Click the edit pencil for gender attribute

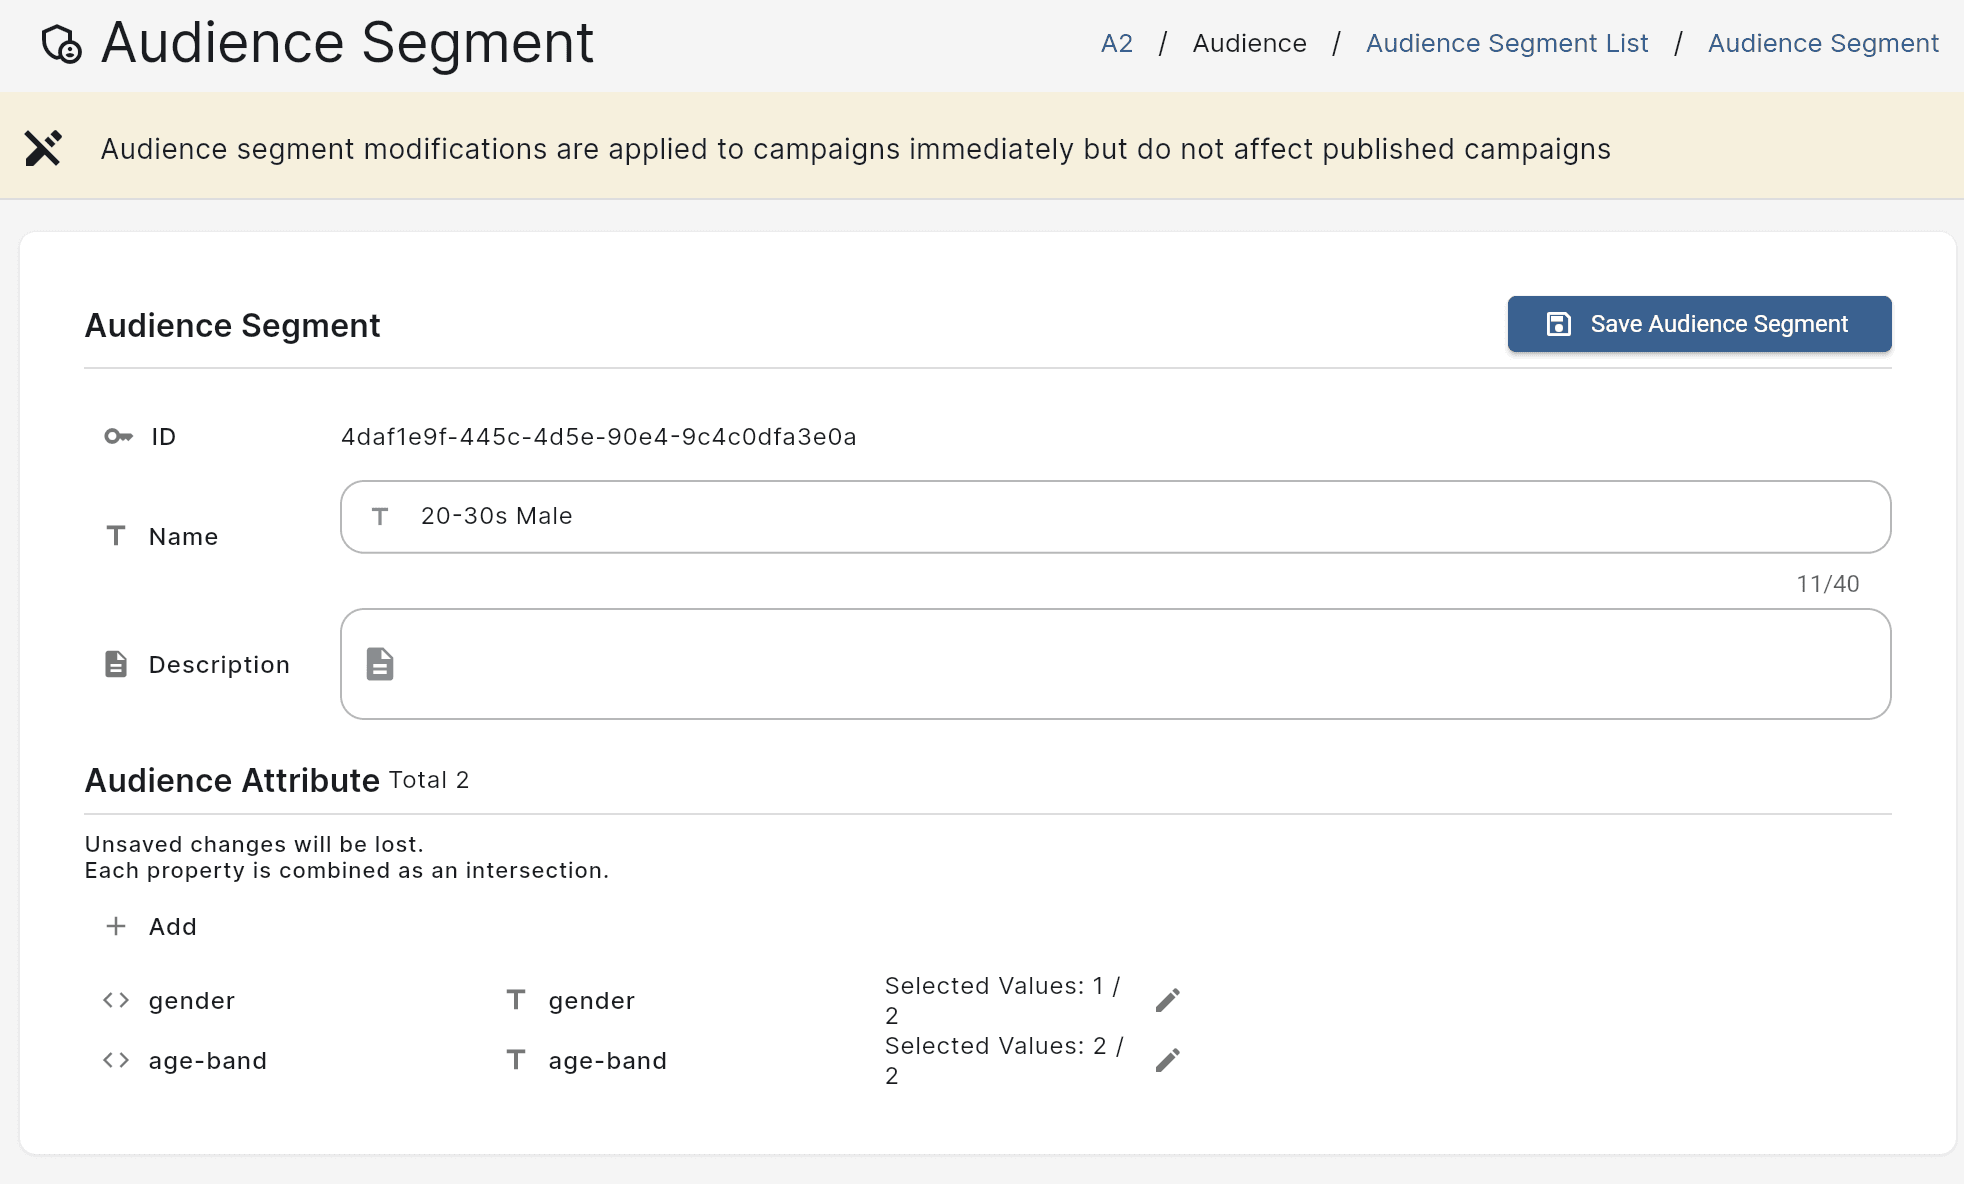coord(1167,1000)
